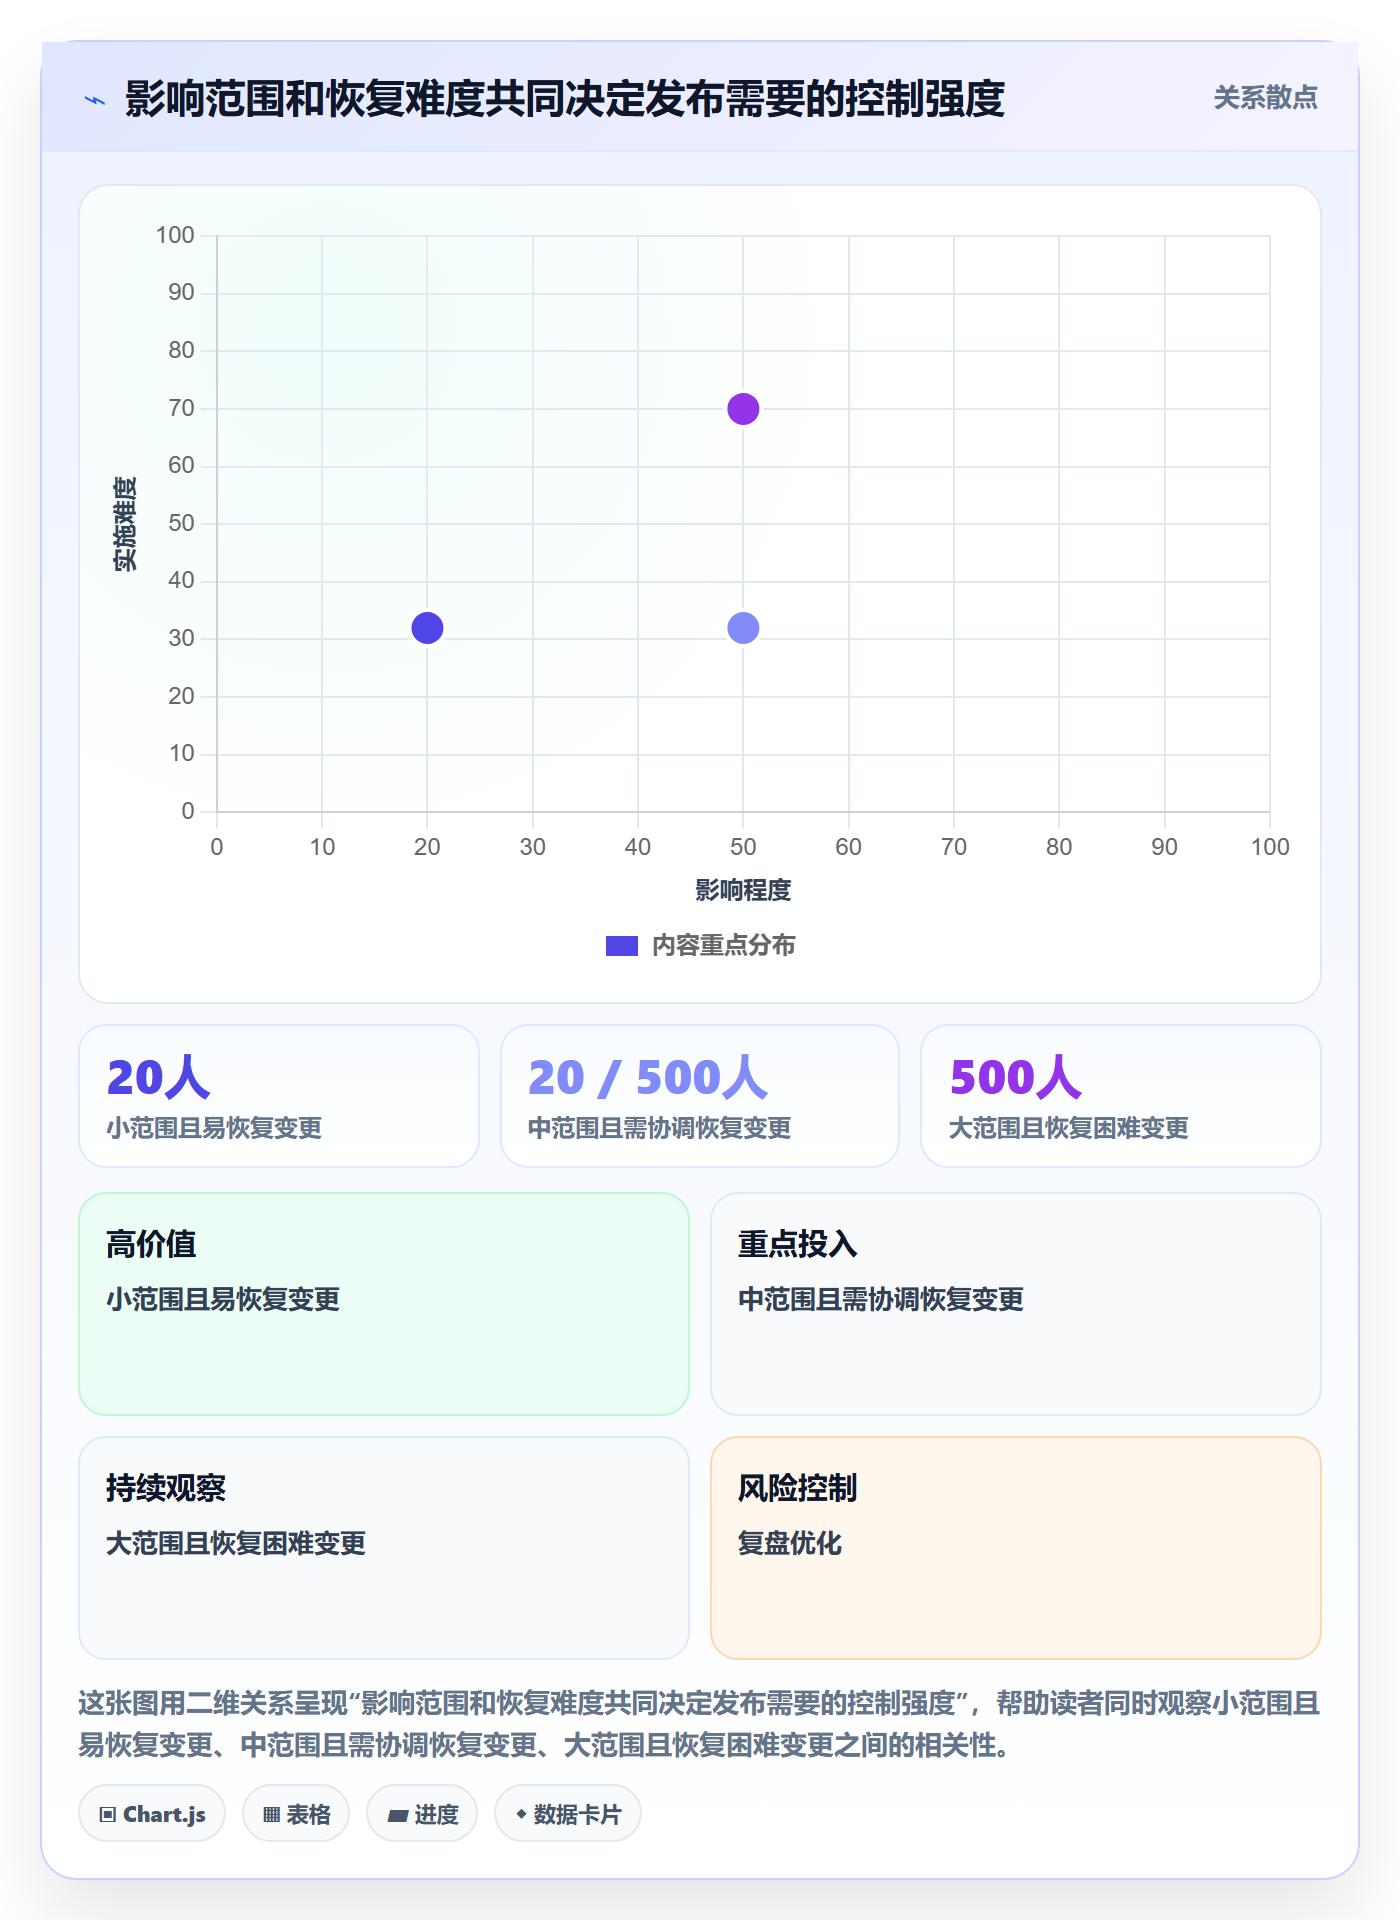
Task: Click the x-axis tick label 90
Action: 1164,847
